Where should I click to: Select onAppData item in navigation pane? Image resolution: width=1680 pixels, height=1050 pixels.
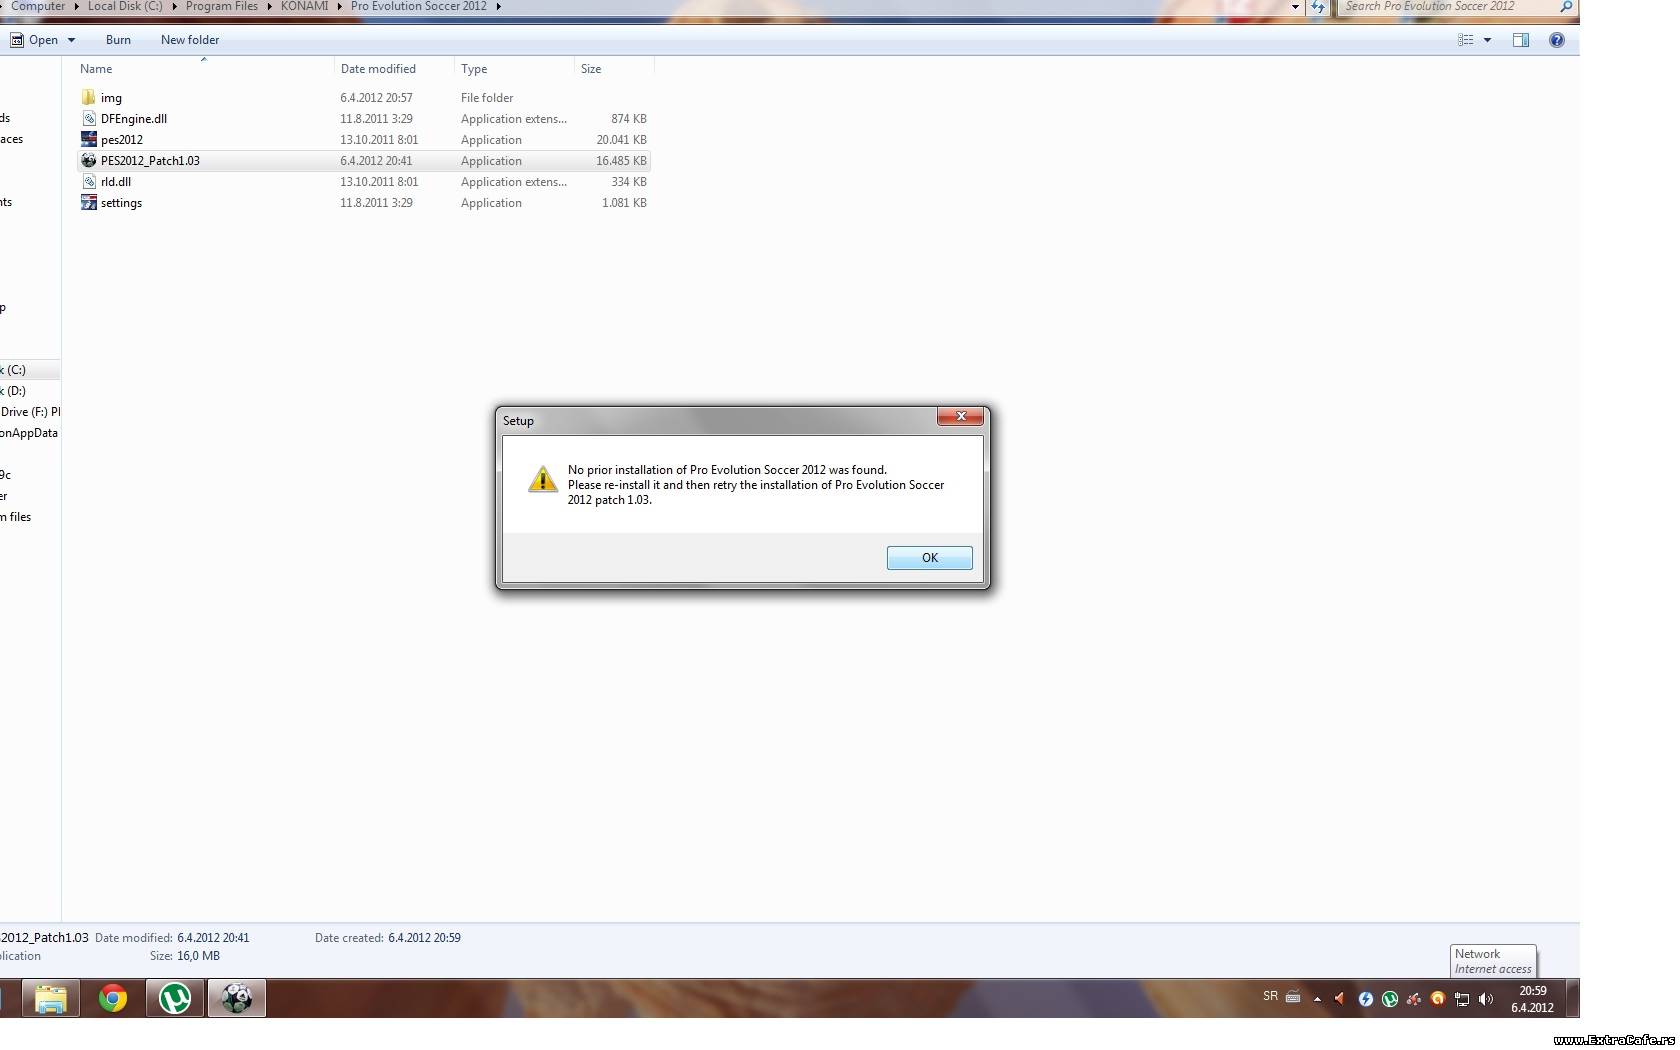tap(29, 433)
